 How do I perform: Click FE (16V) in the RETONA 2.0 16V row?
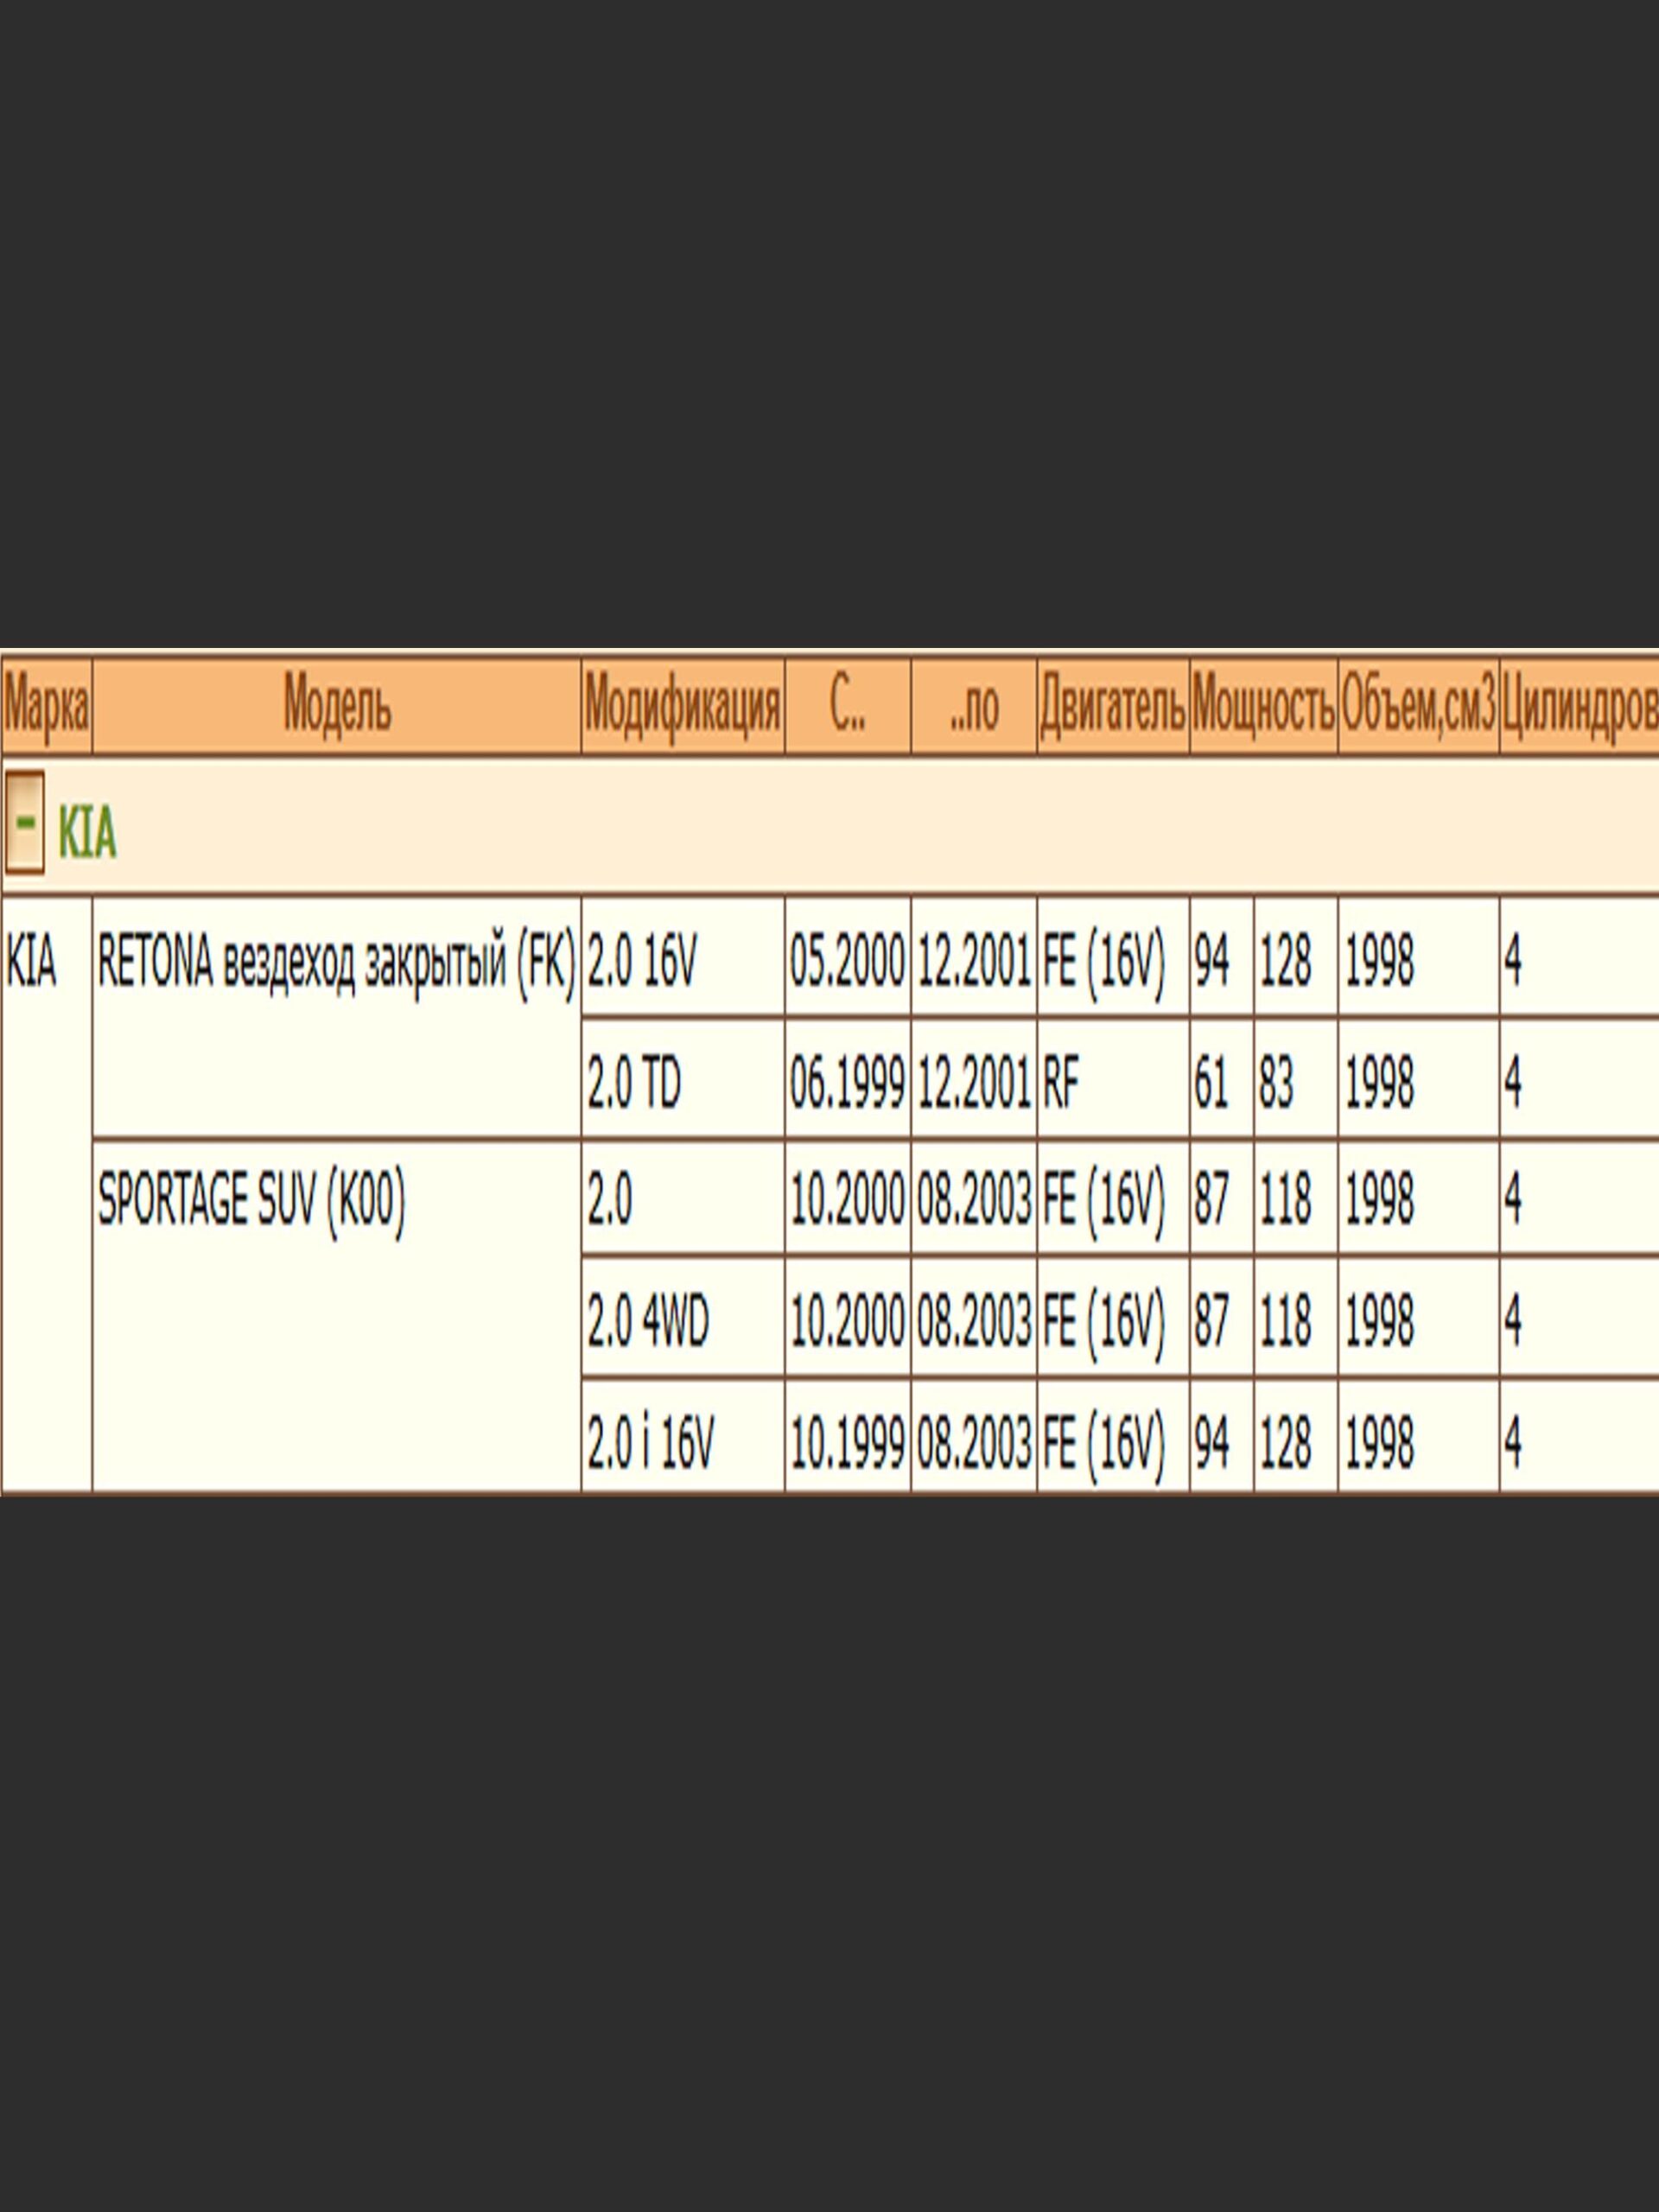(x=1113, y=957)
